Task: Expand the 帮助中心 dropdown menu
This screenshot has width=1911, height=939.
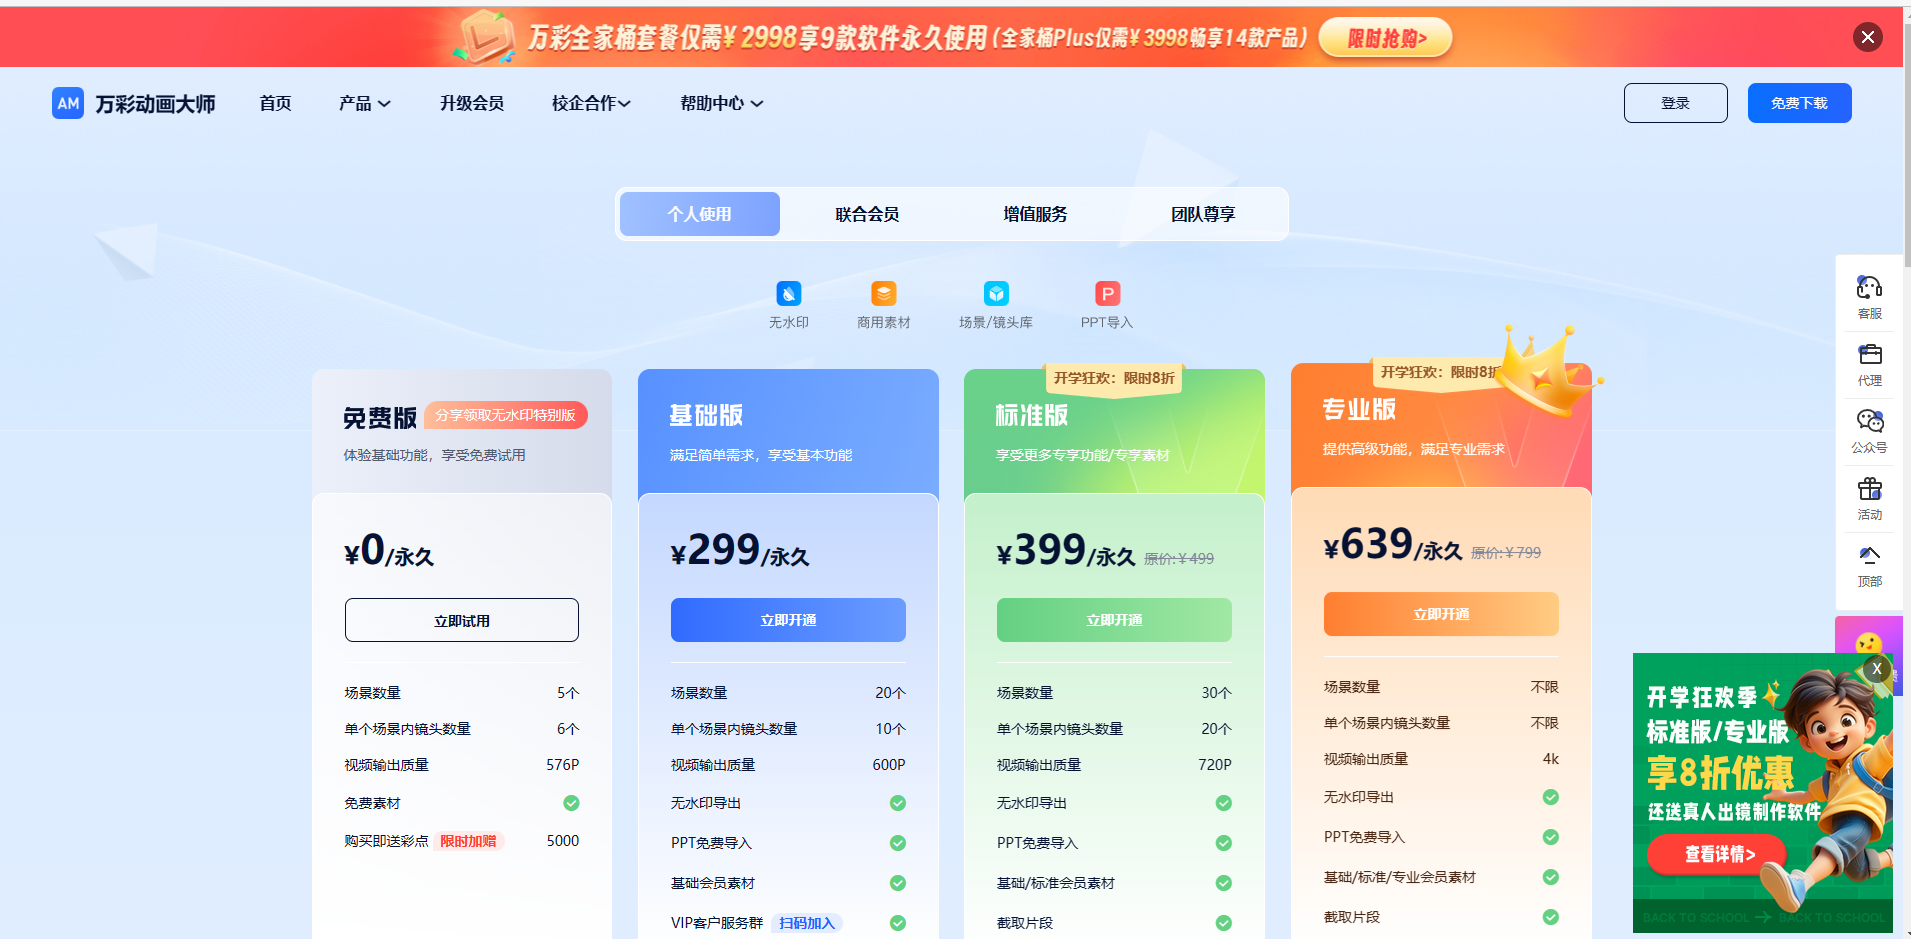Action: (721, 103)
